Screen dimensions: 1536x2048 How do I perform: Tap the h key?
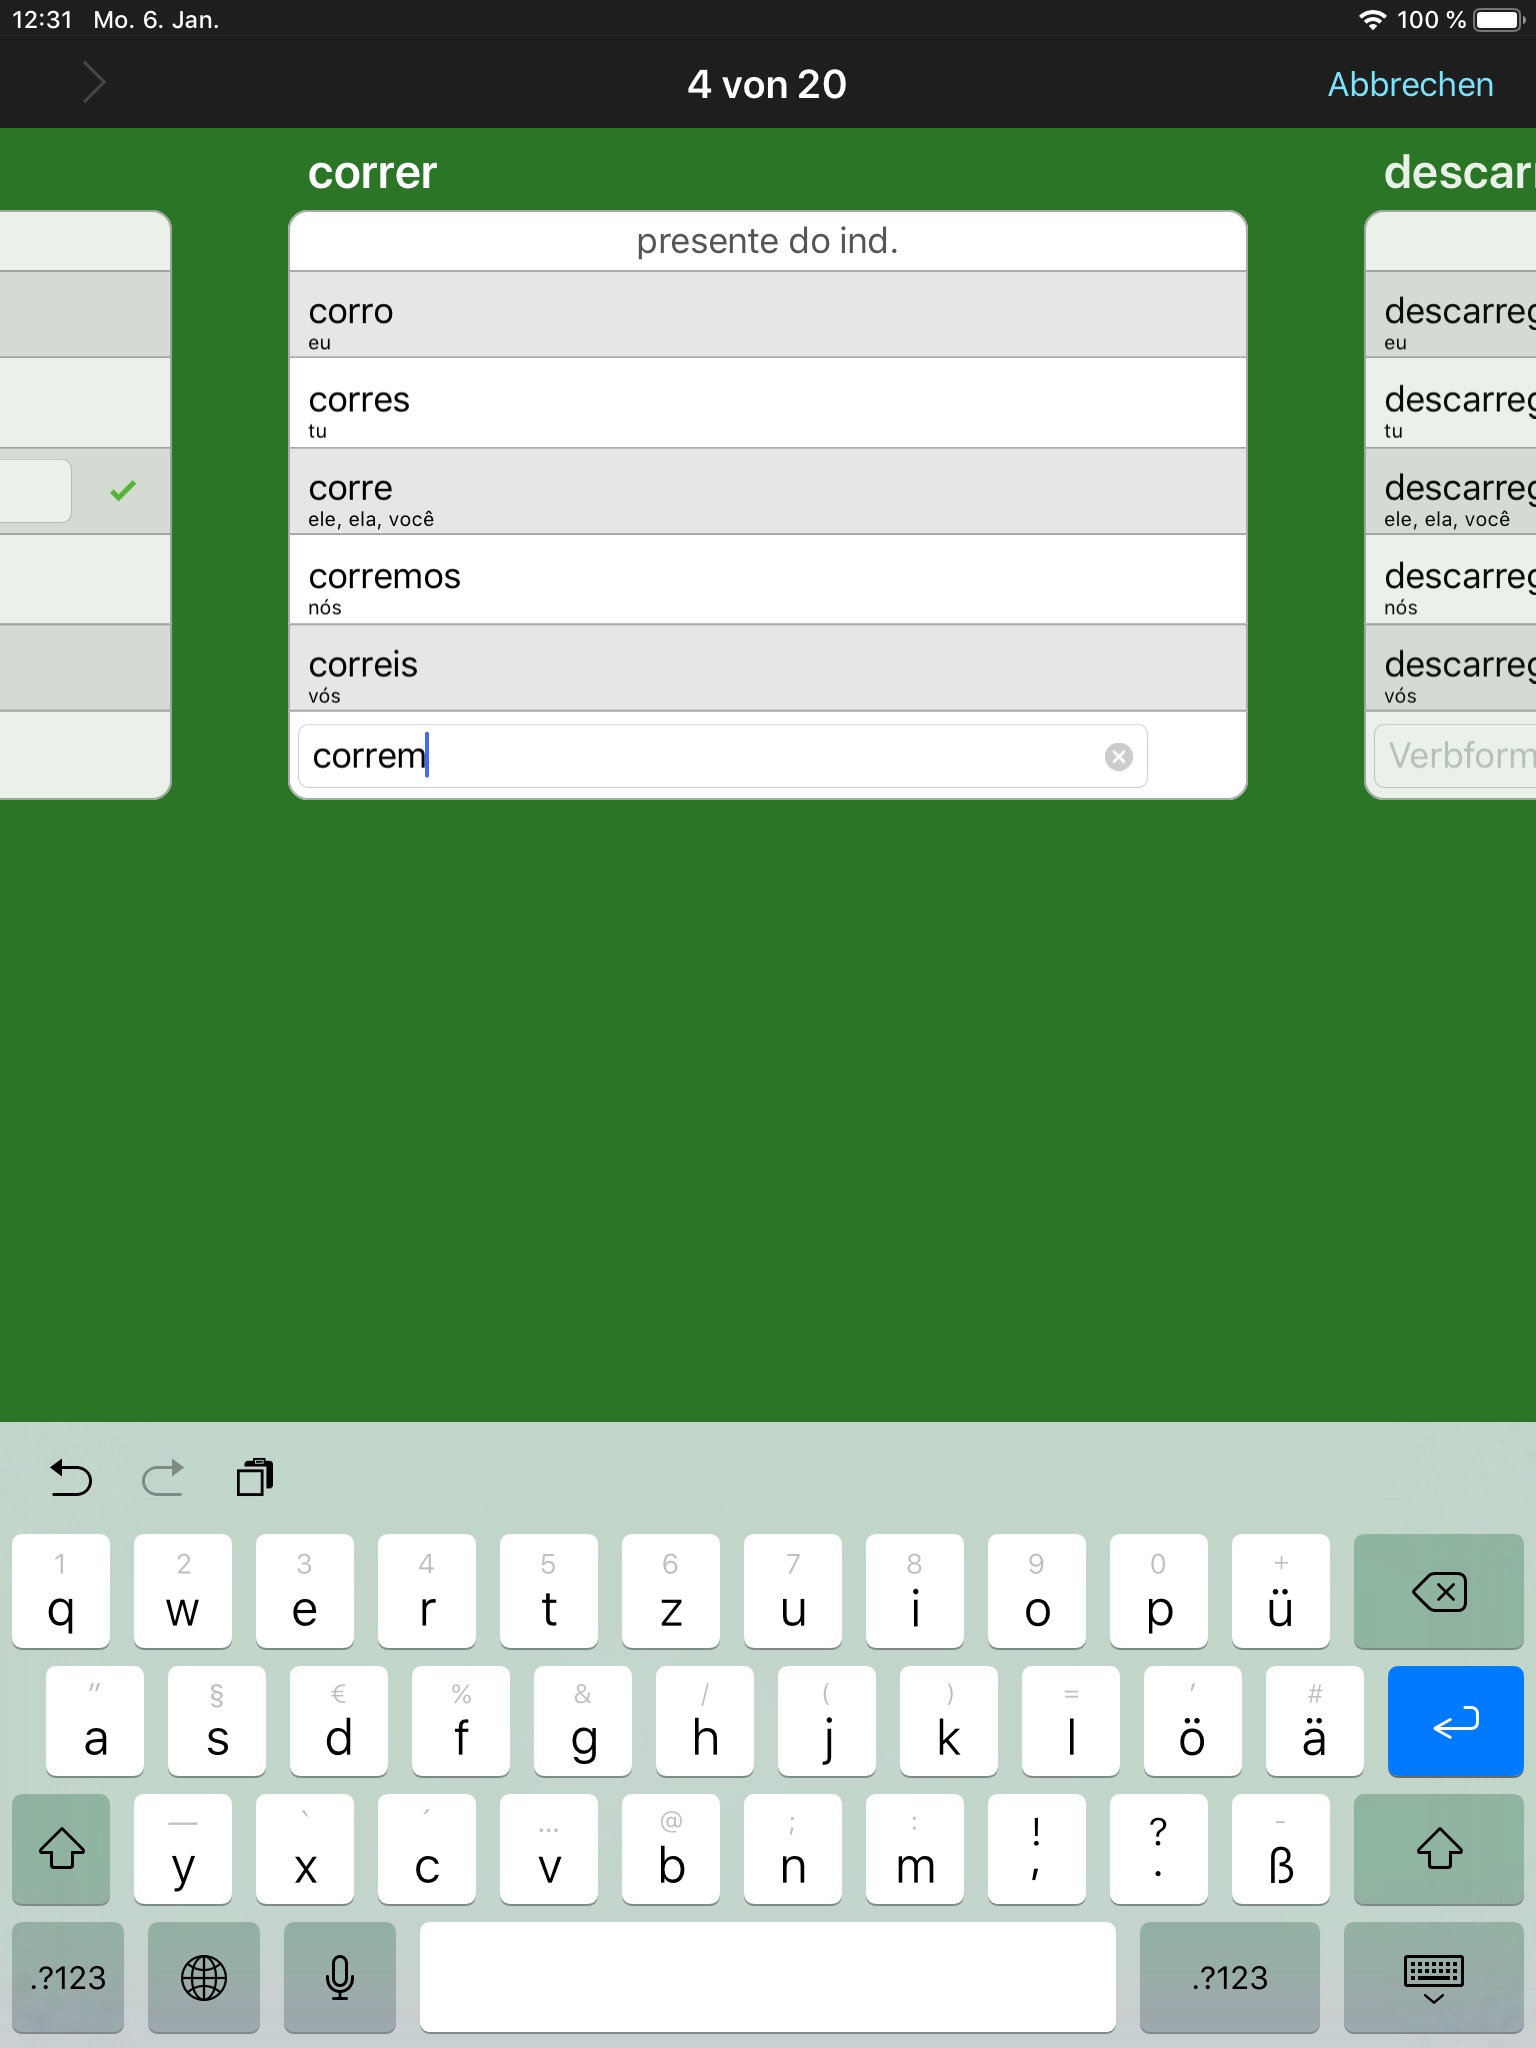click(x=705, y=1721)
